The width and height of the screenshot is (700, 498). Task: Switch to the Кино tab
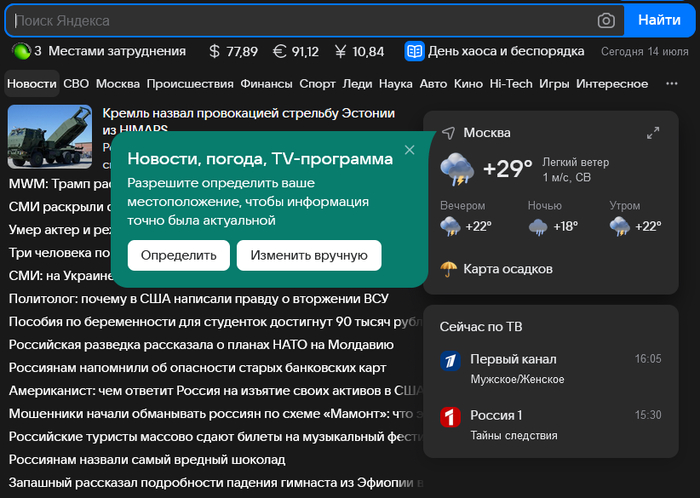[468, 83]
